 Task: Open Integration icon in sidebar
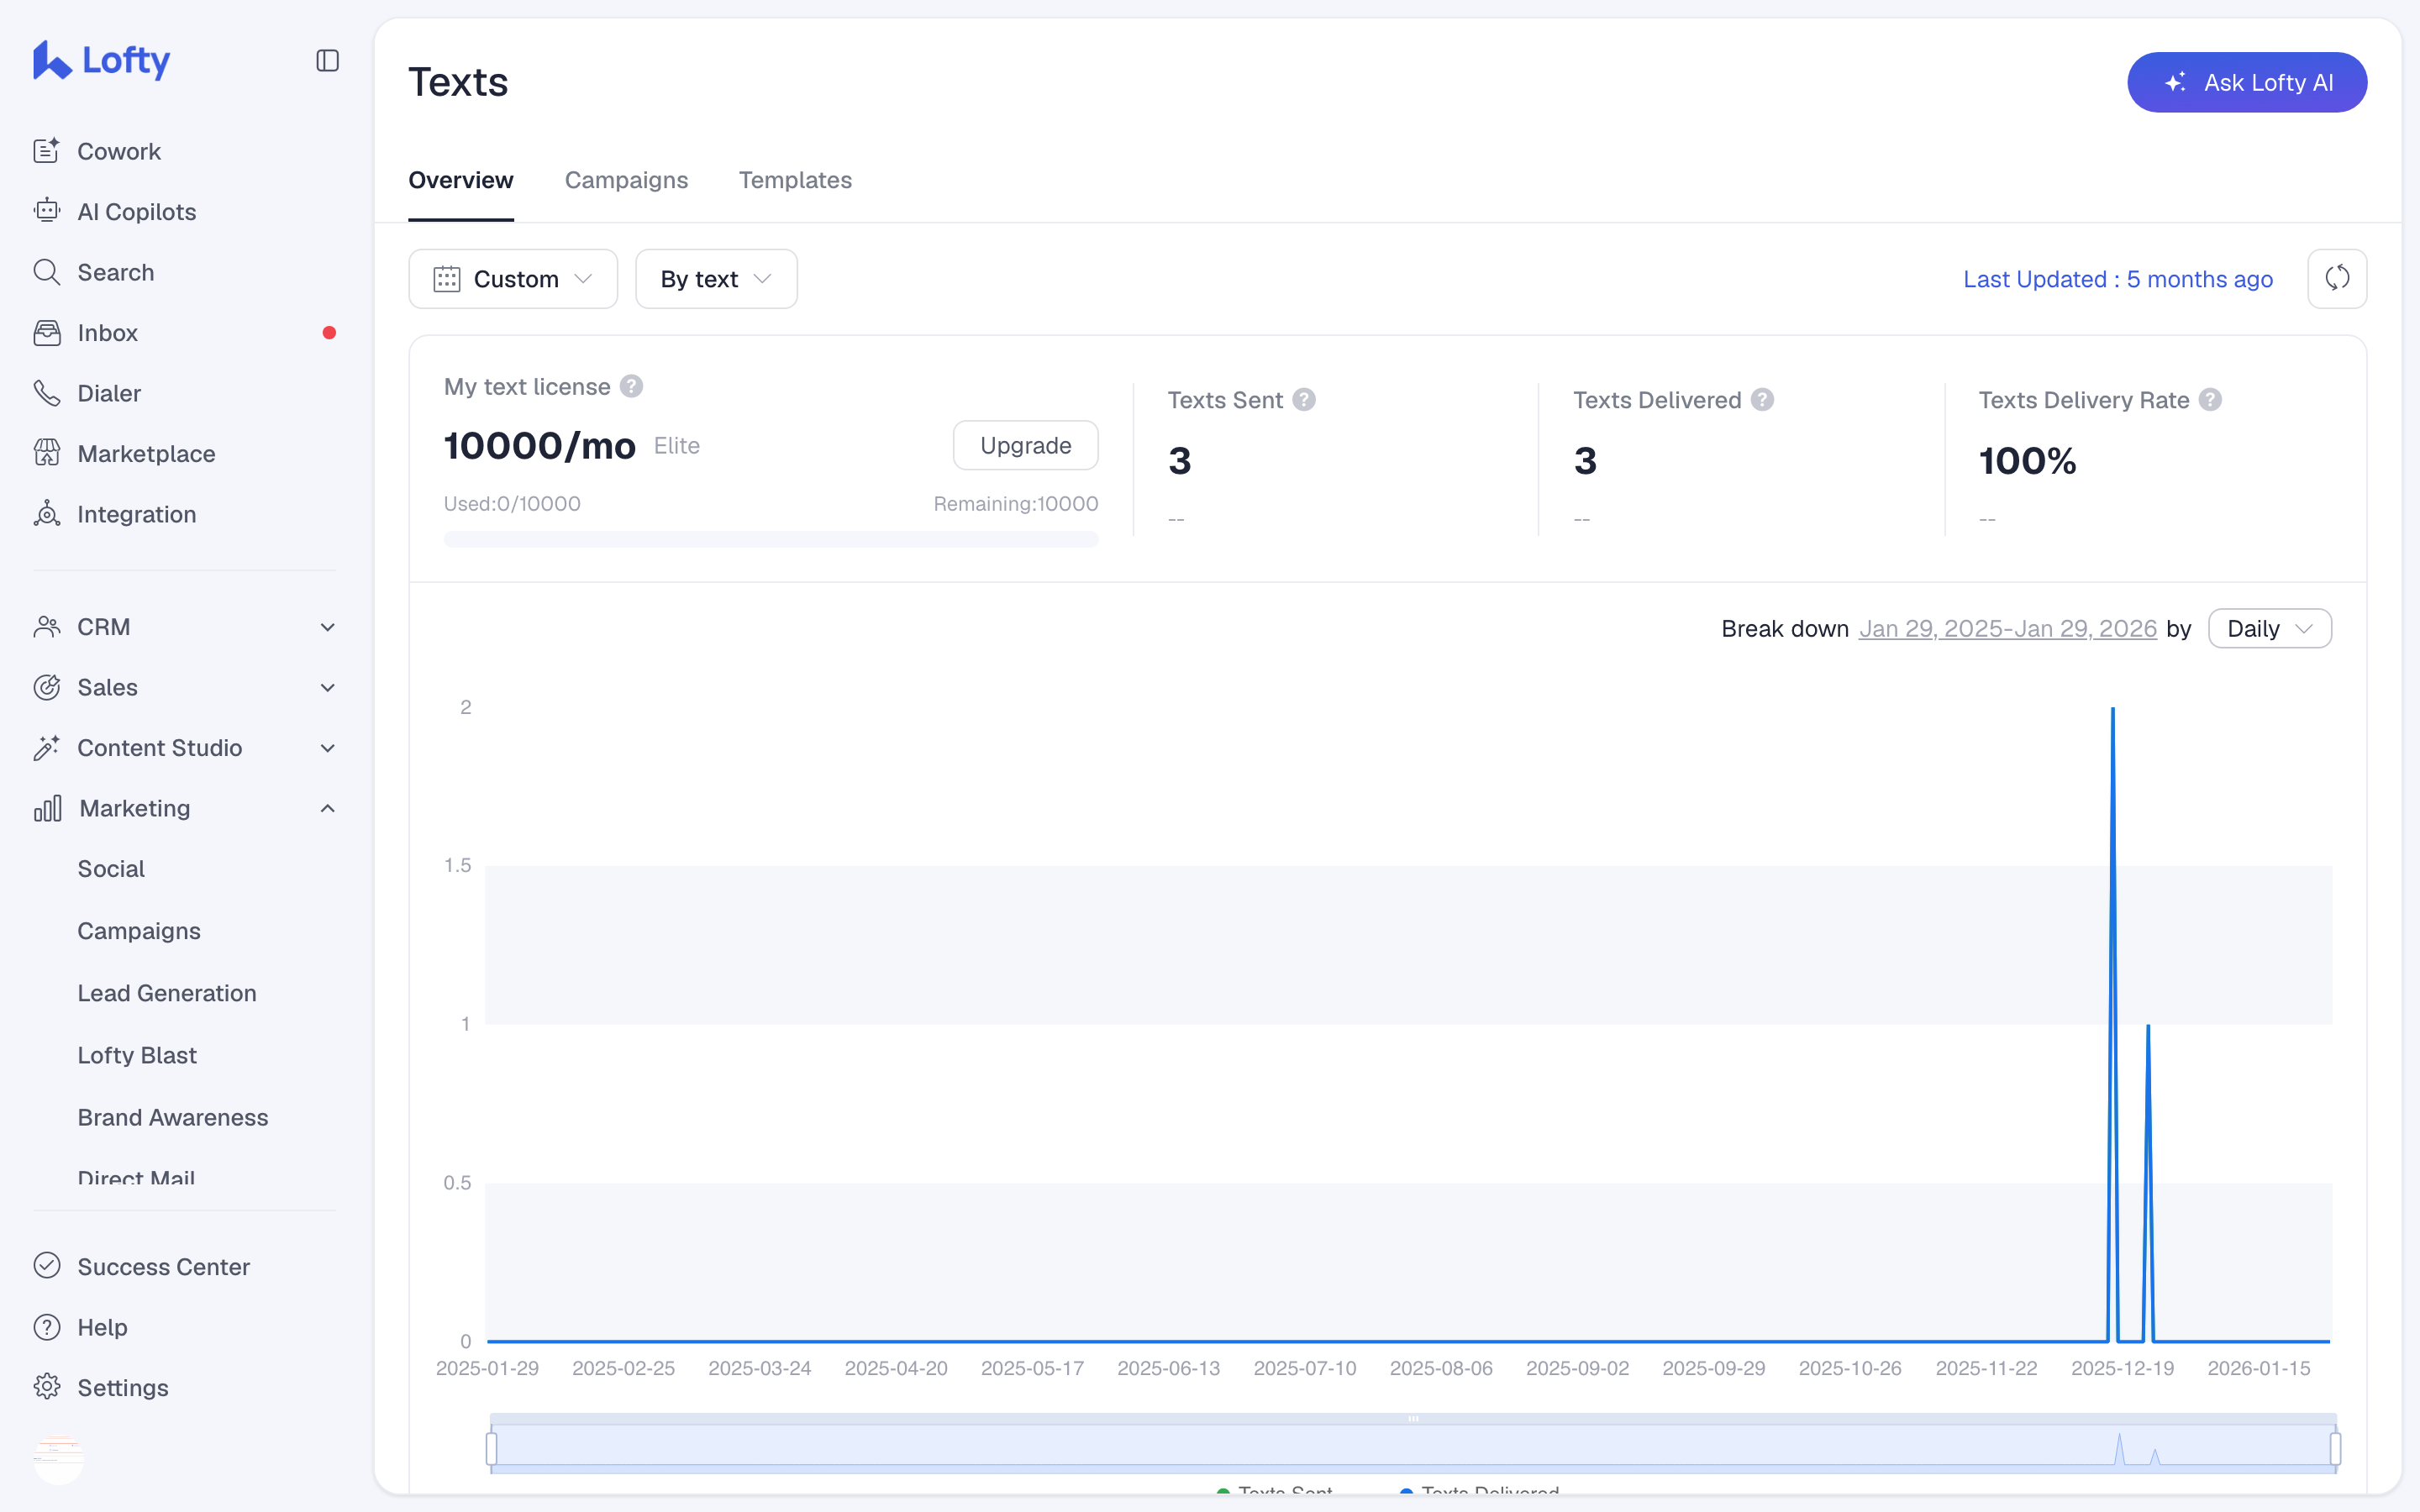click(x=47, y=514)
